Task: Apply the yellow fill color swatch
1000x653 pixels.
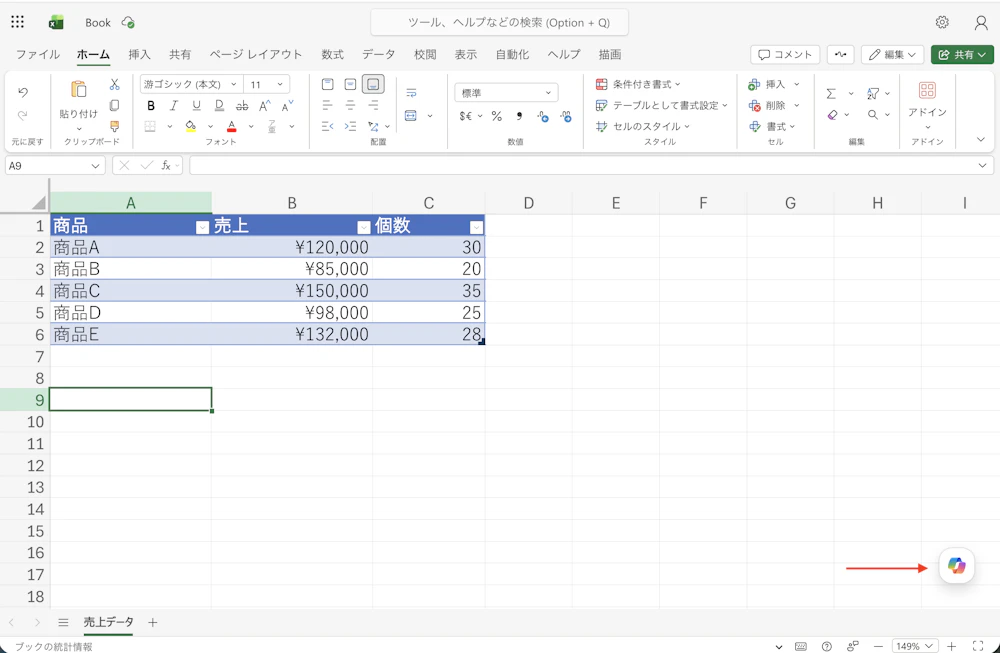Action: 191,126
